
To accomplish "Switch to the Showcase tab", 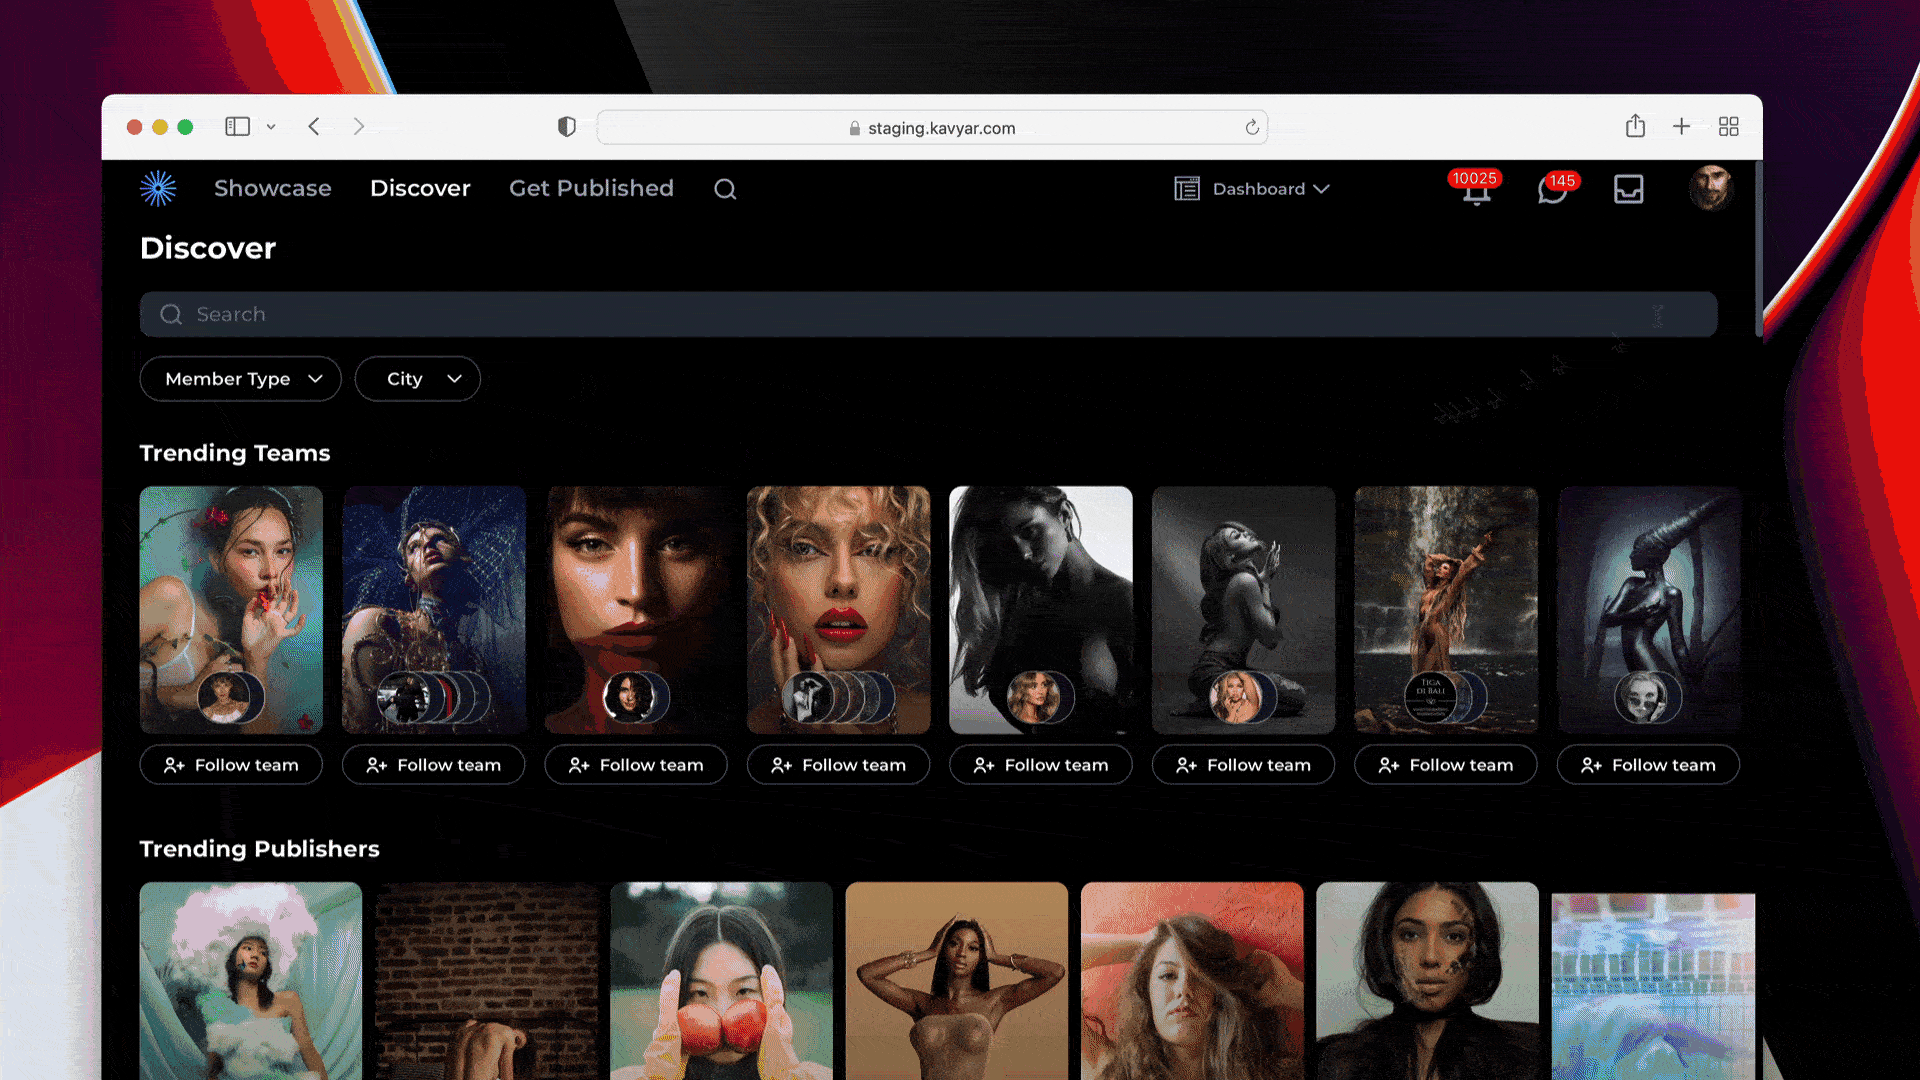I will click(x=272, y=188).
